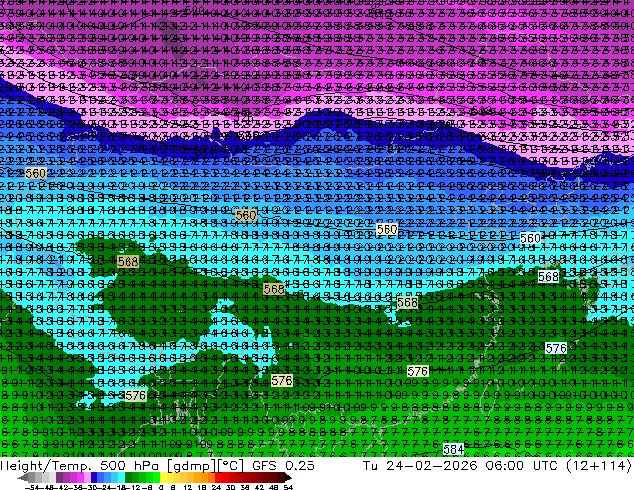Click the gray left arrow end of legend
Image resolution: width=634 pixels, height=490 pixels.
(22, 478)
